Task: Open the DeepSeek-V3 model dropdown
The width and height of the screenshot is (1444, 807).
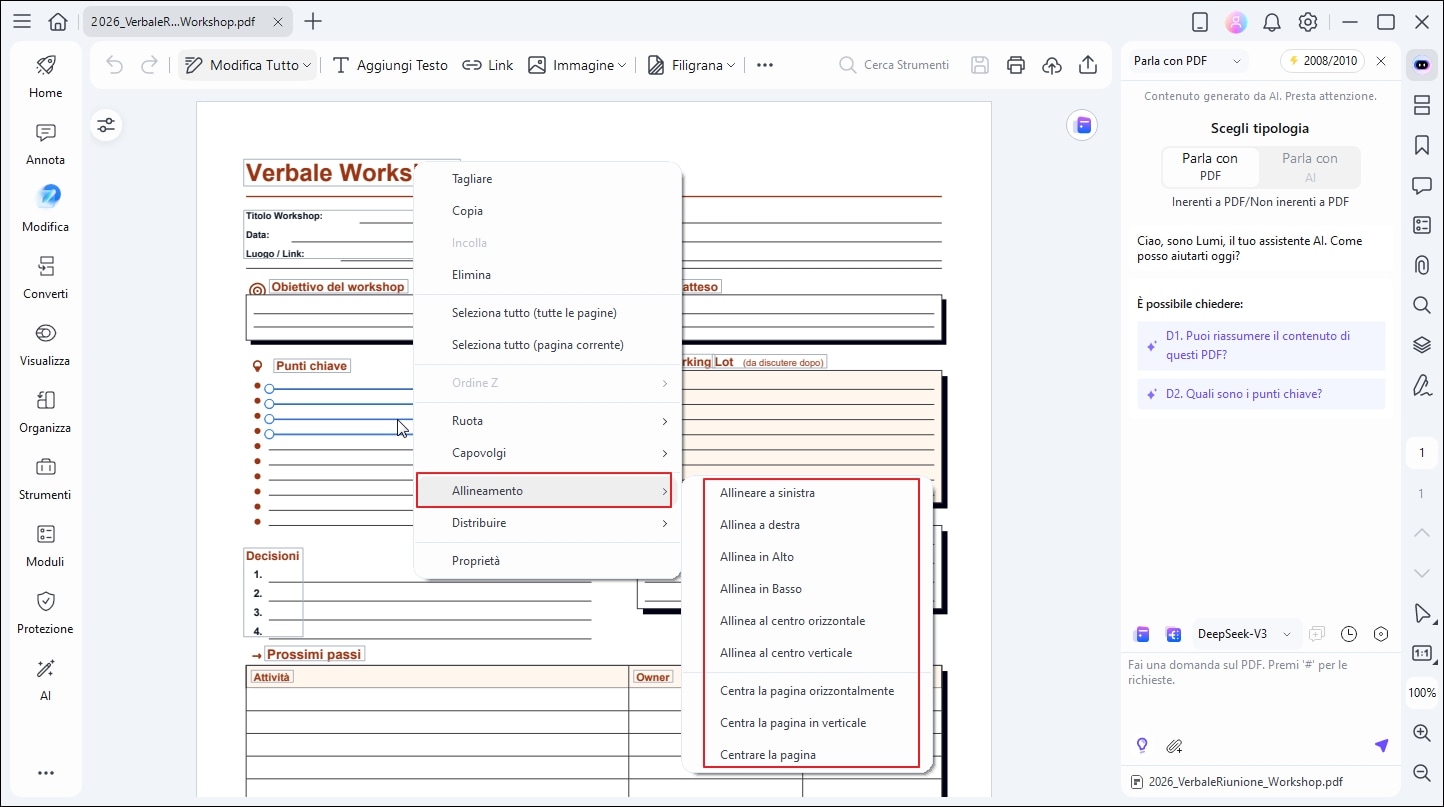Action: (x=1243, y=634)
